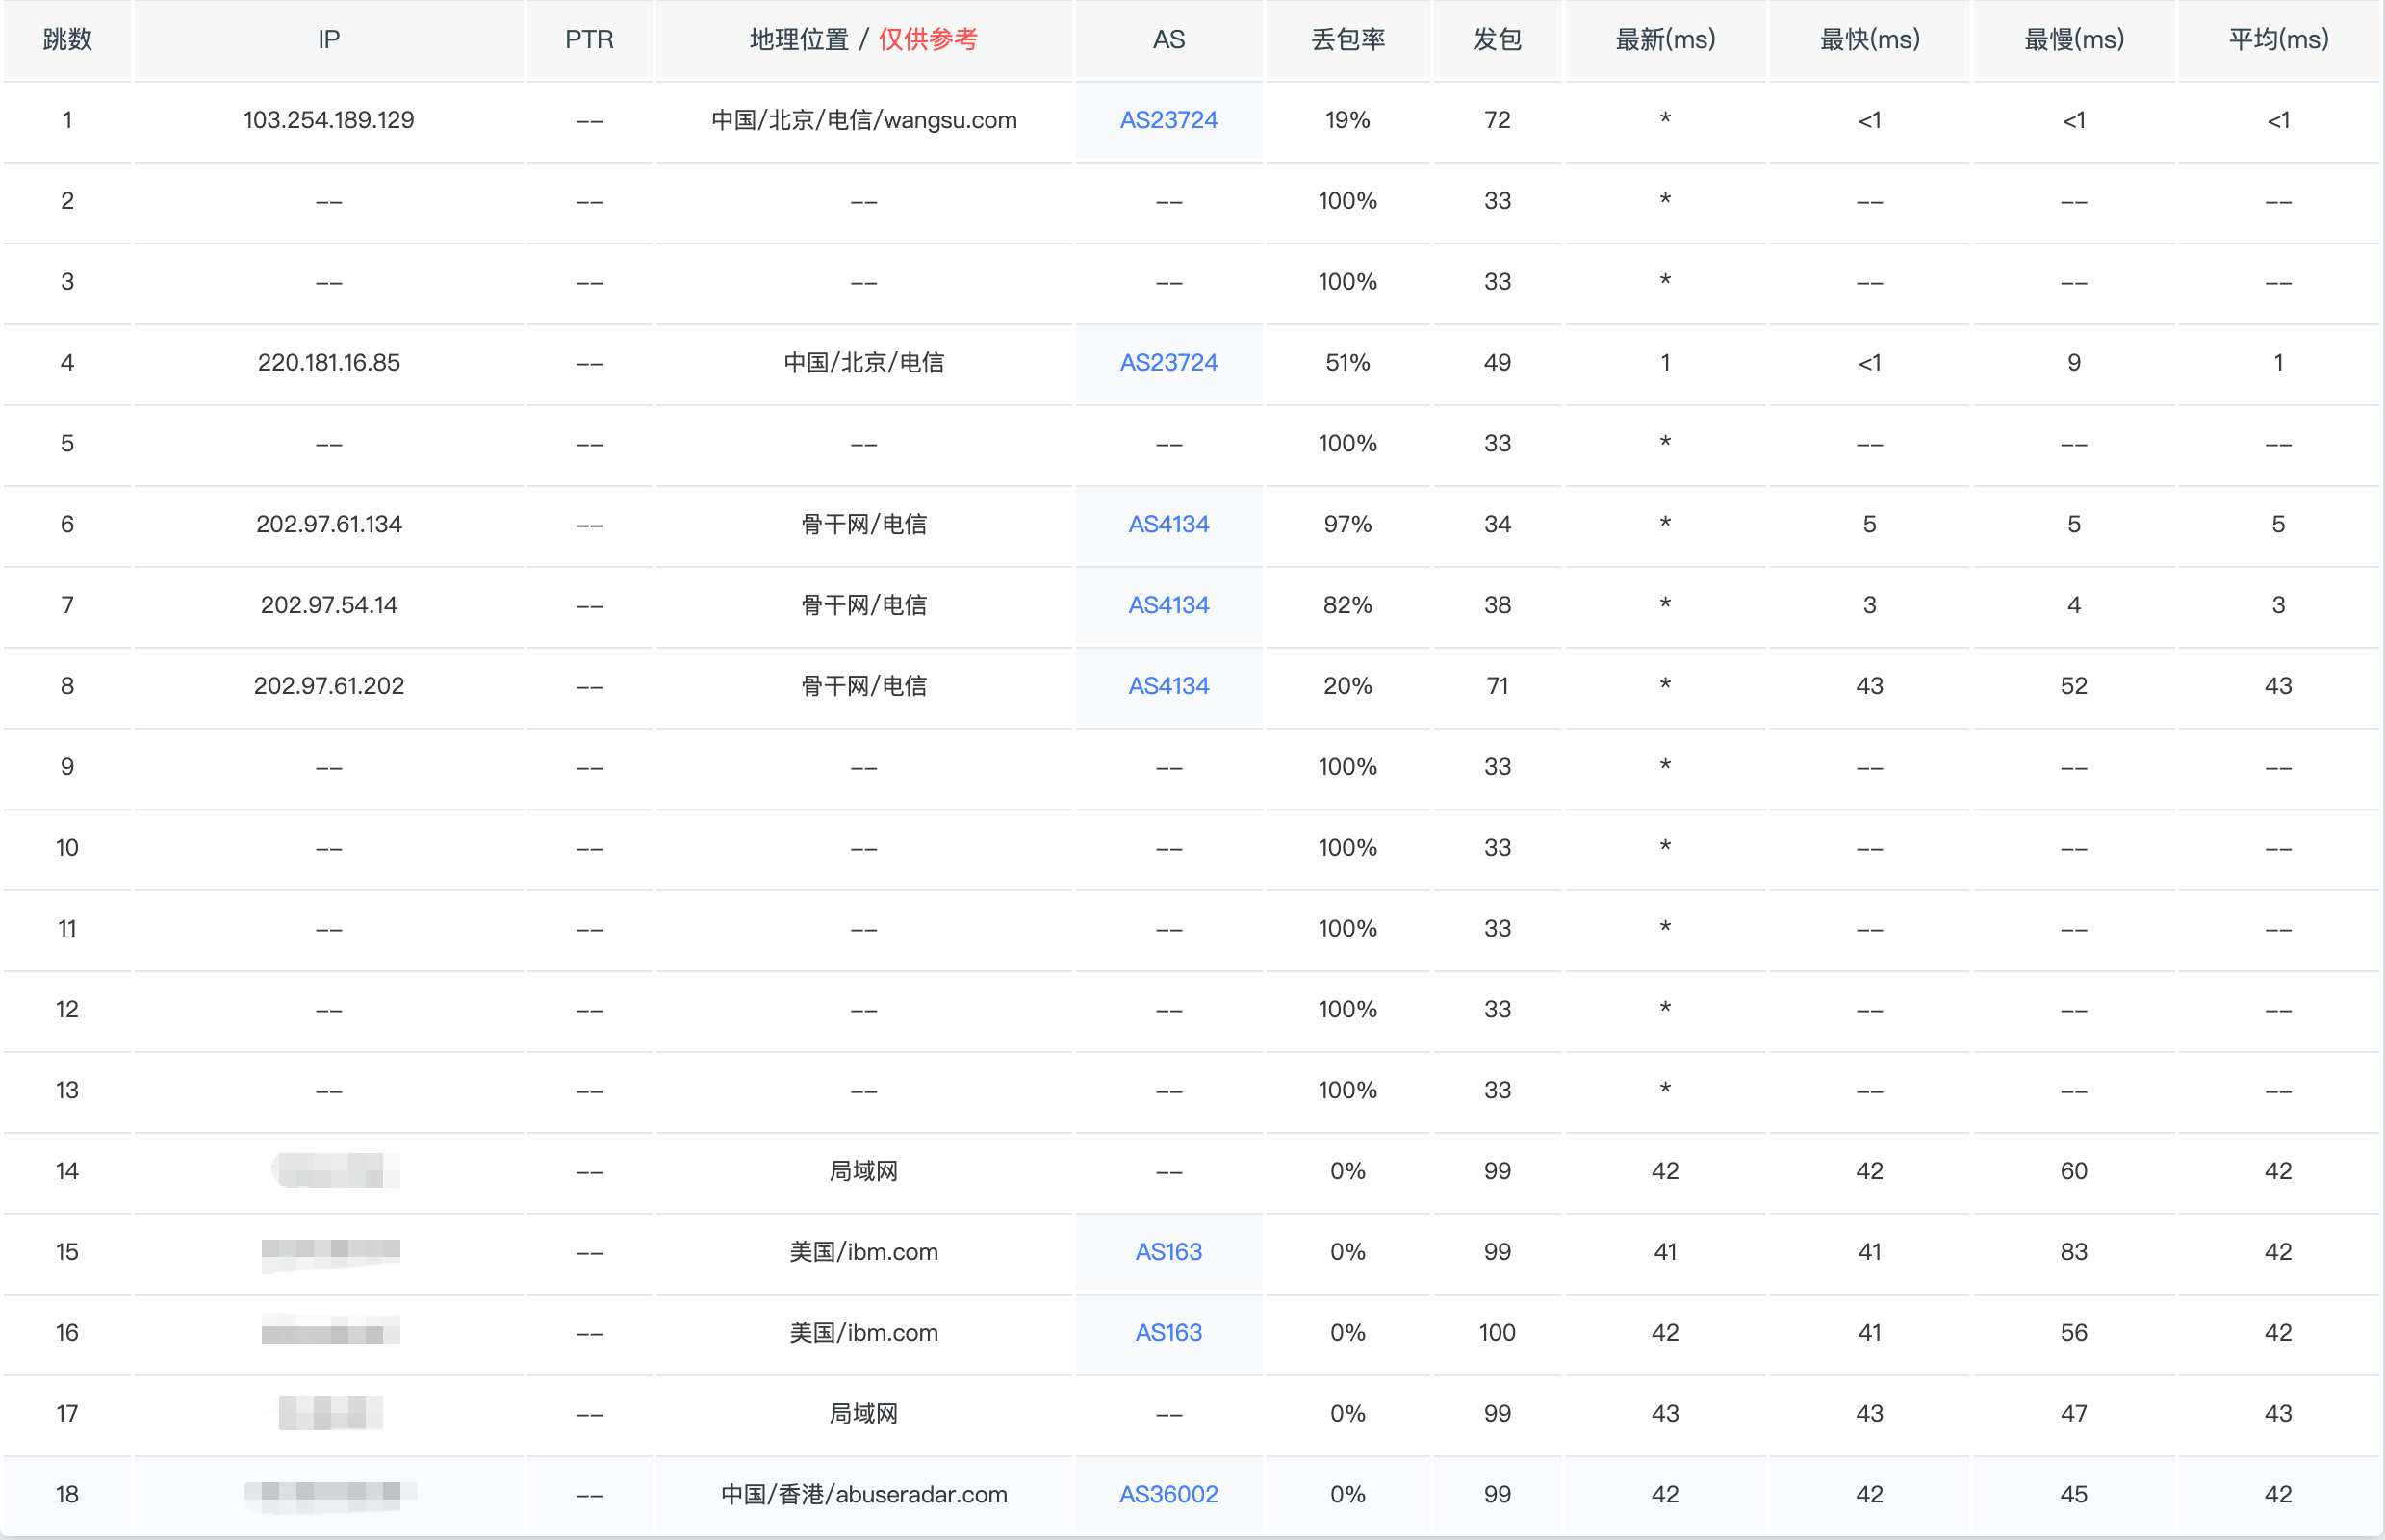
Task: Open AS23724 link for 220.181.16.85
Action: (1168, 362)
